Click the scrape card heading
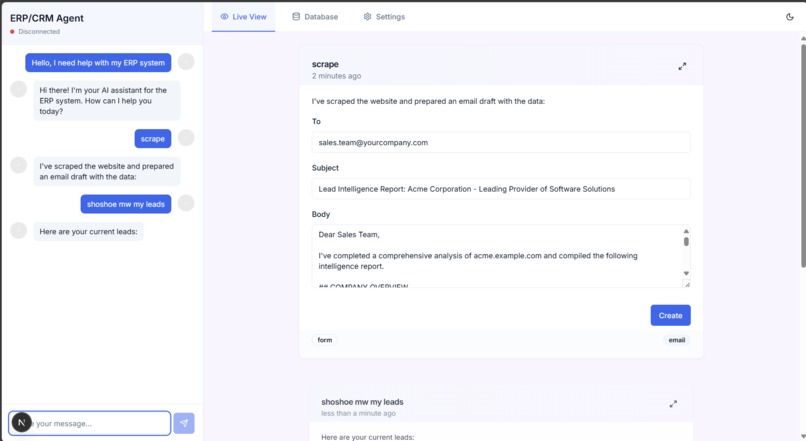 point(325,64)
